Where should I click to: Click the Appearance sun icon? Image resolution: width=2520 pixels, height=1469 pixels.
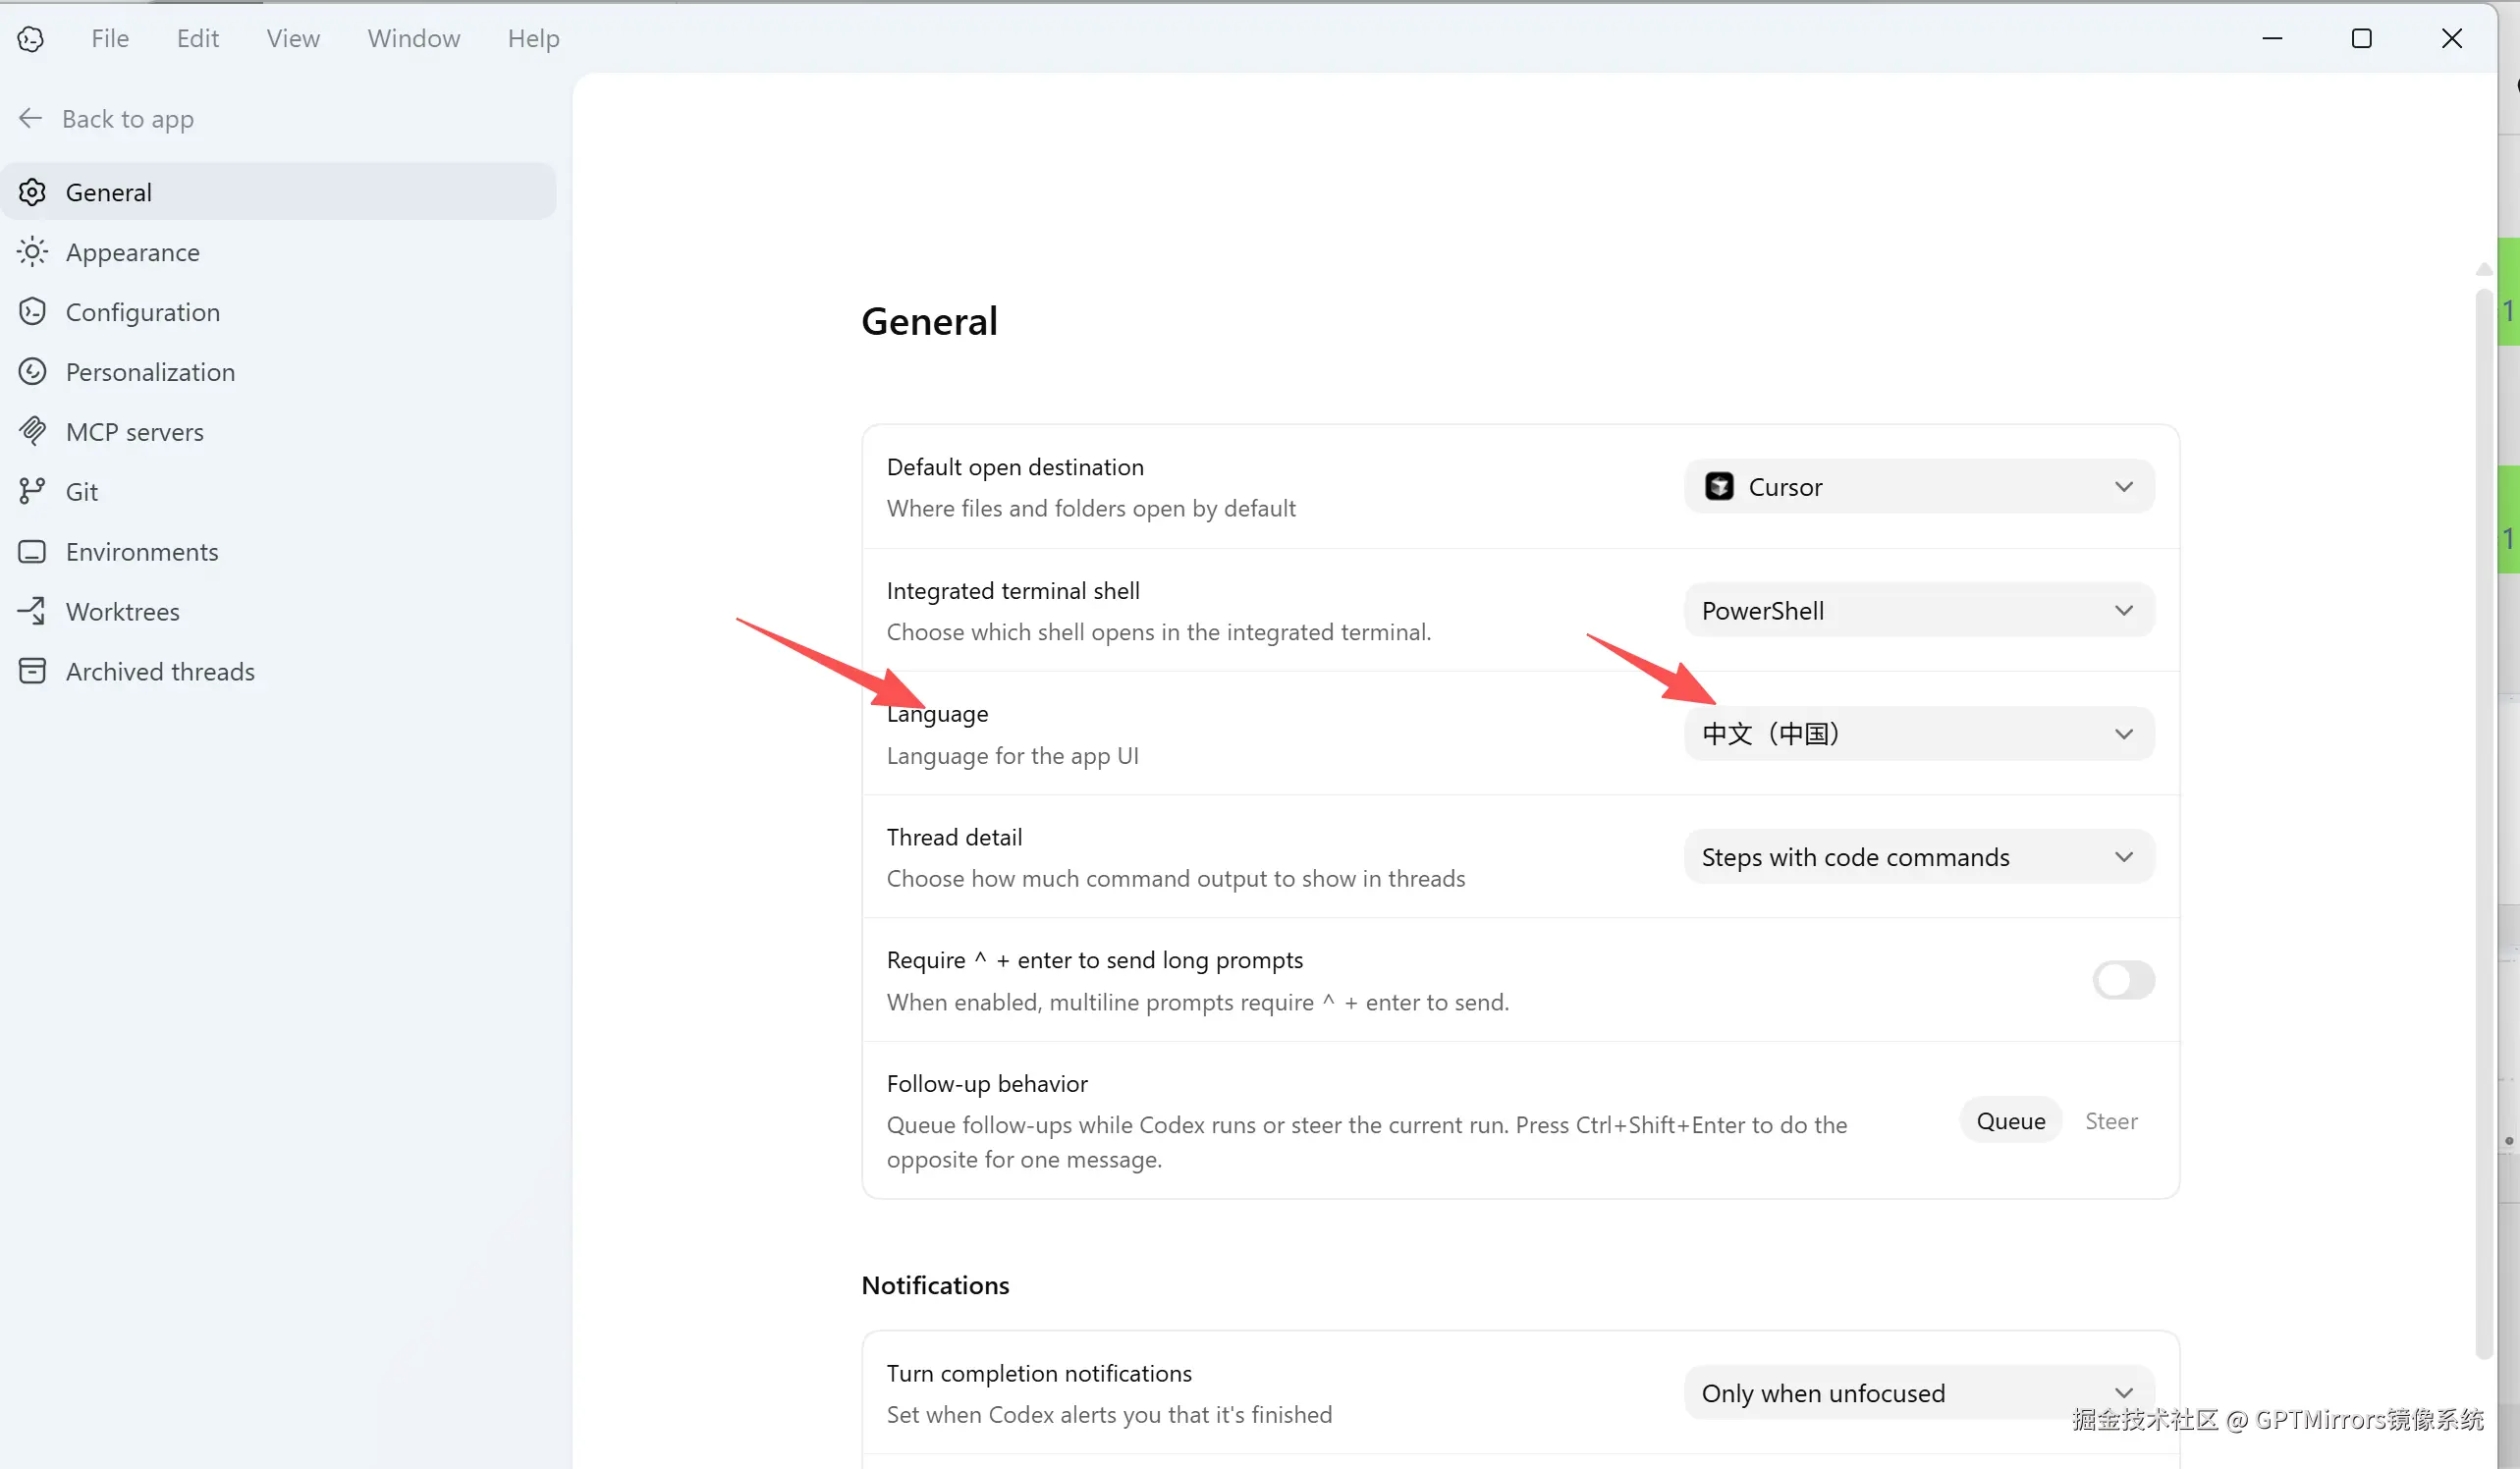[x=32, y=252]
